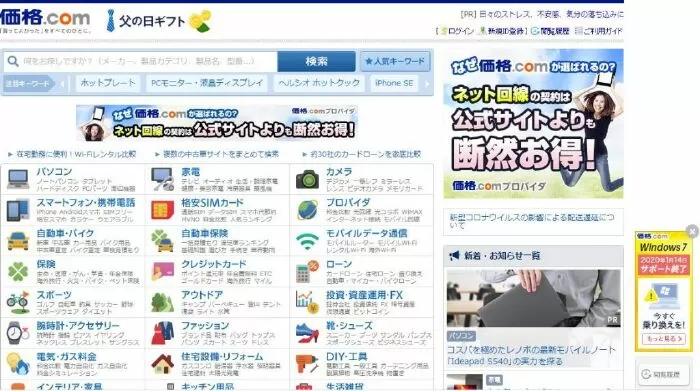This screenshot has height=391, width=700.
Task: Click the 腕時計・アクセサリー watch icon
Action: click(18, 333)
